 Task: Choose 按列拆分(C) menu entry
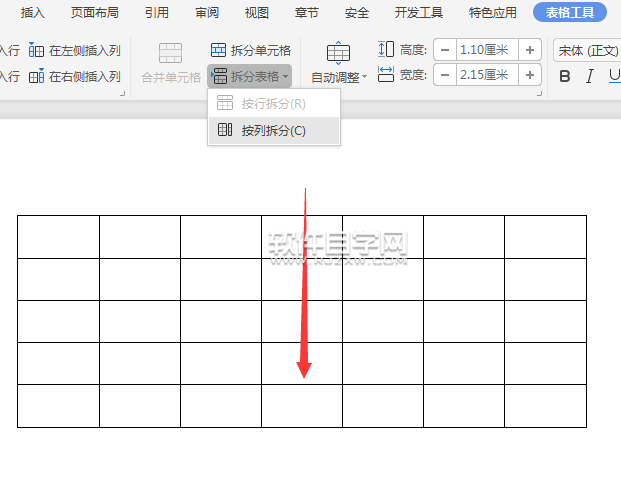274,130
